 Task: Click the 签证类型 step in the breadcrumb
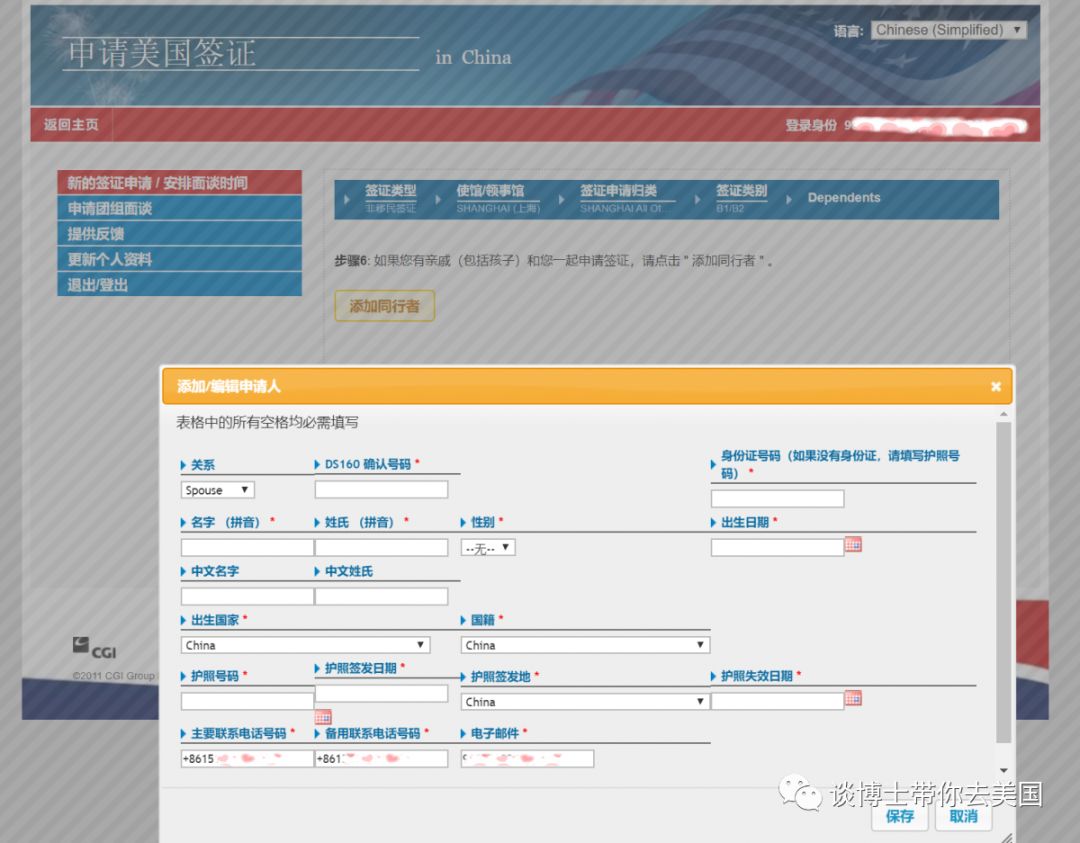tap(391, 198)
